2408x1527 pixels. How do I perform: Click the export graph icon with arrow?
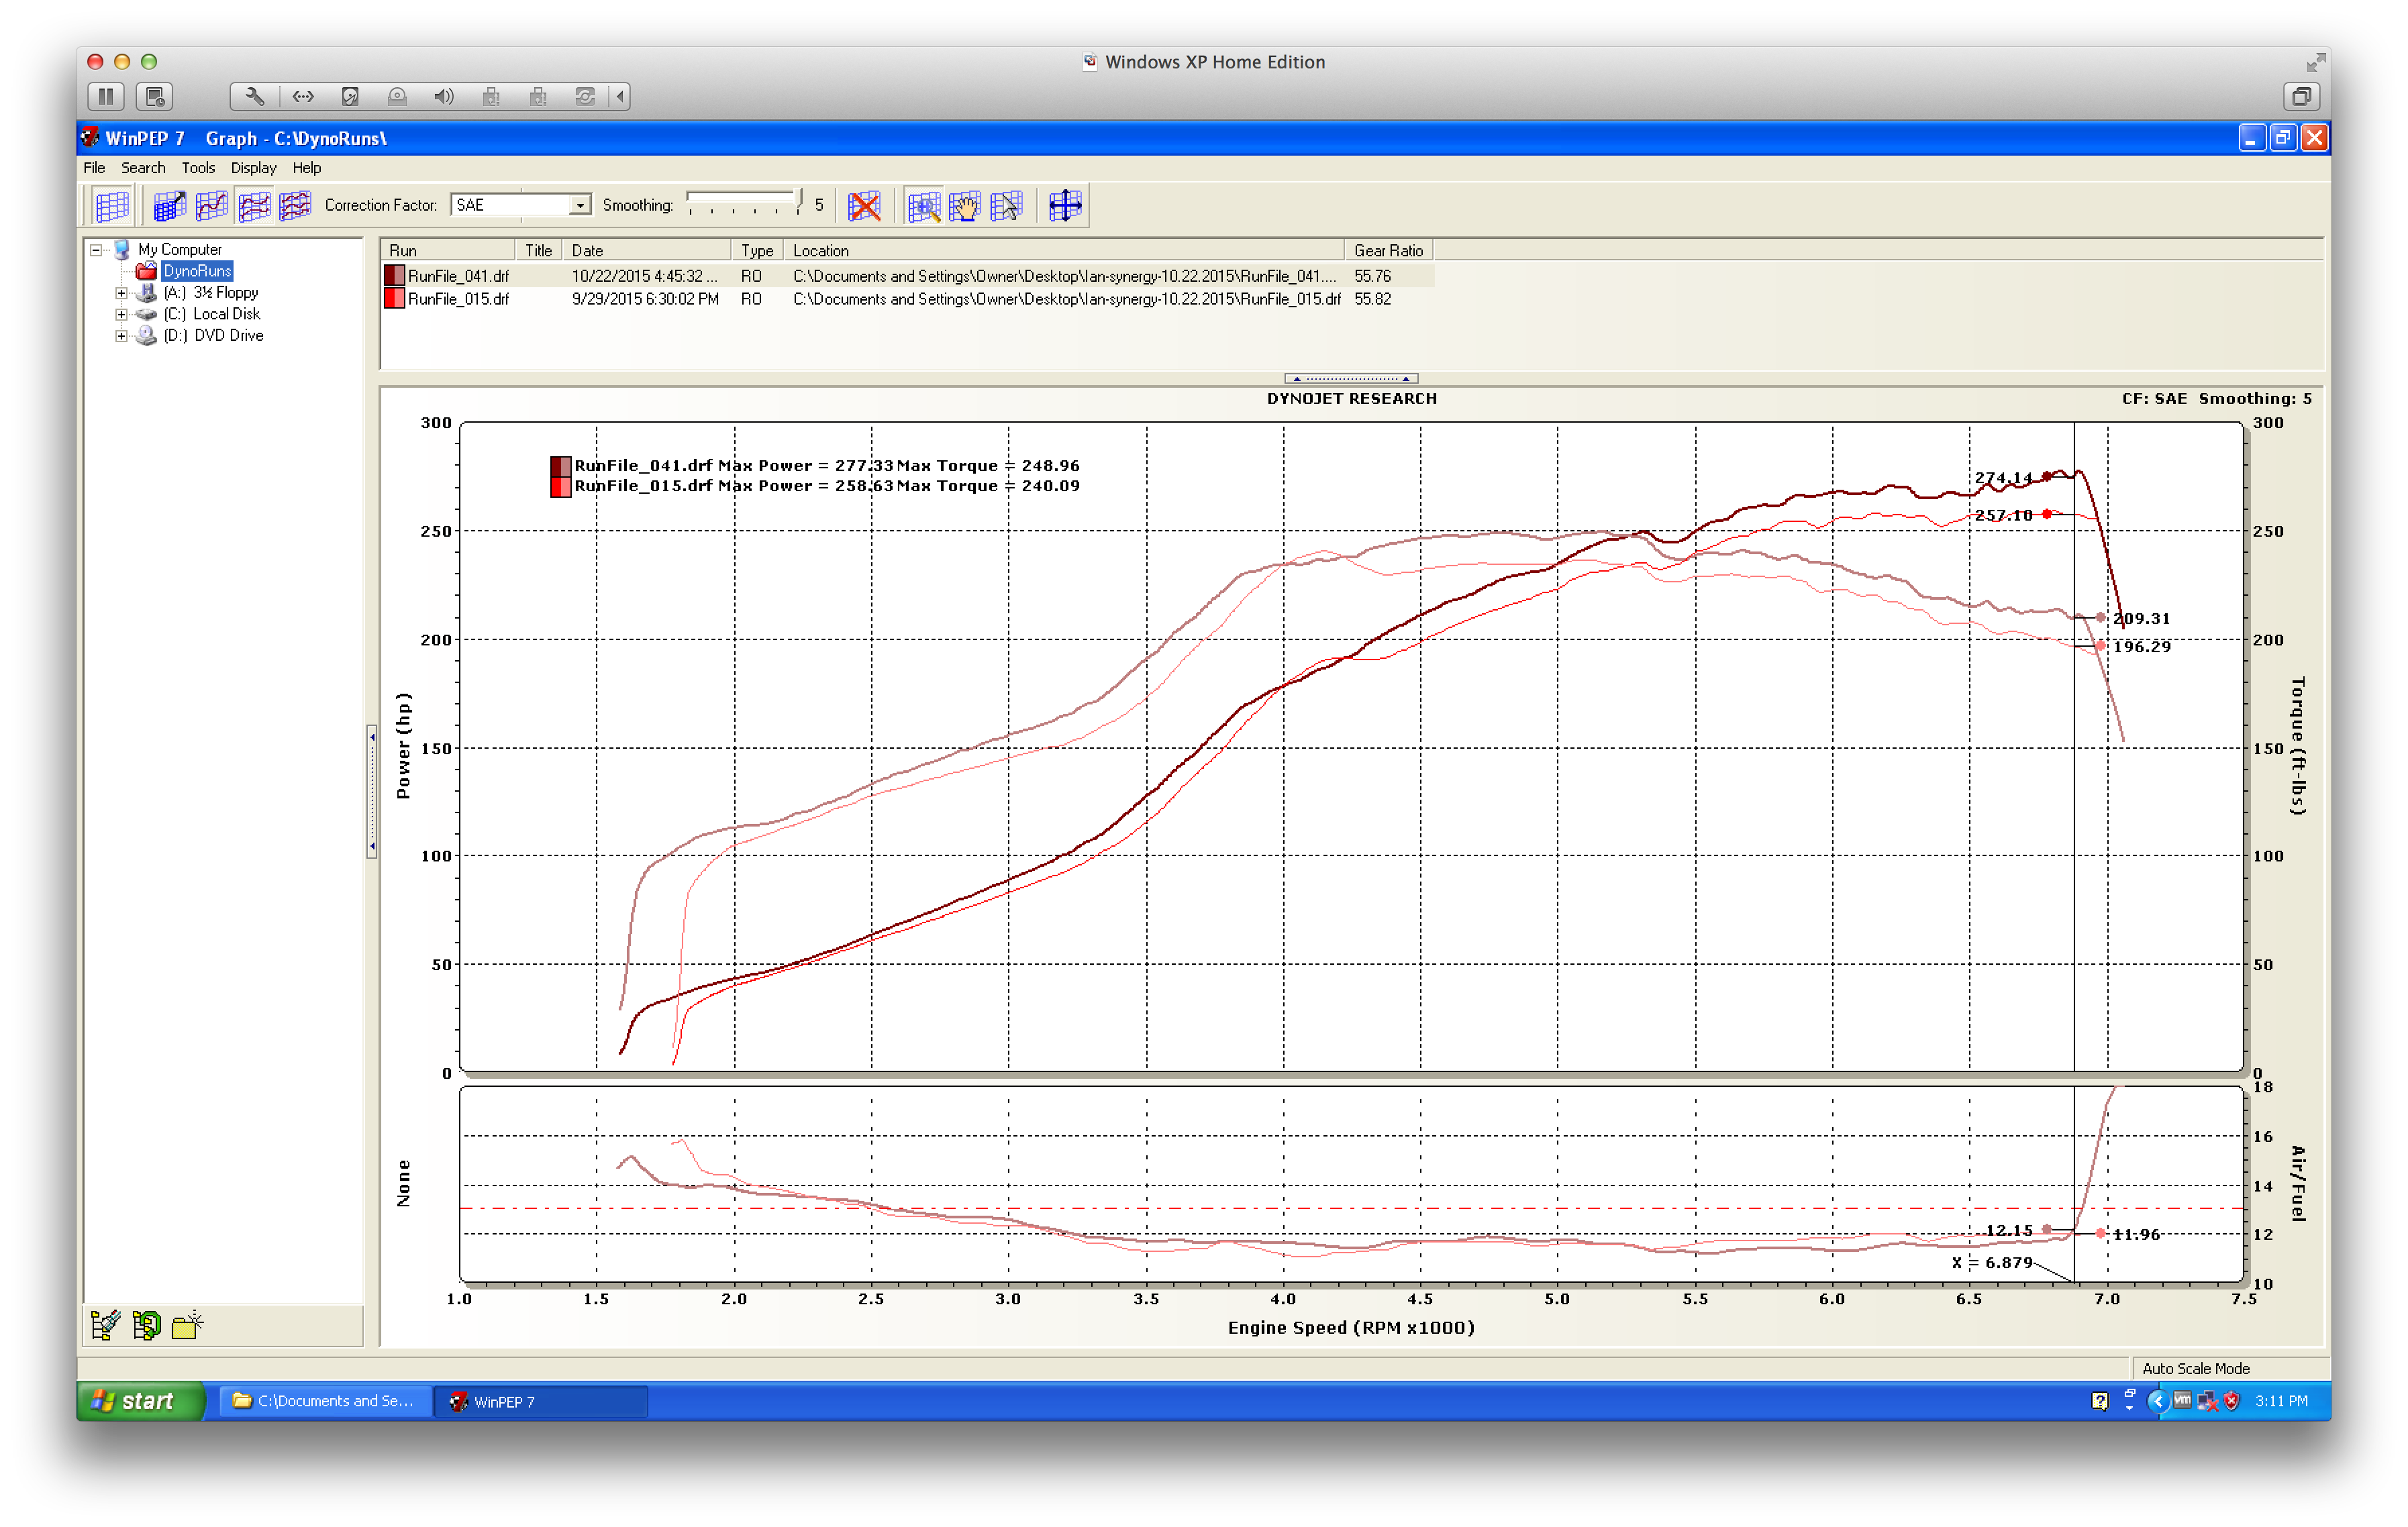[x=169, y=206]
